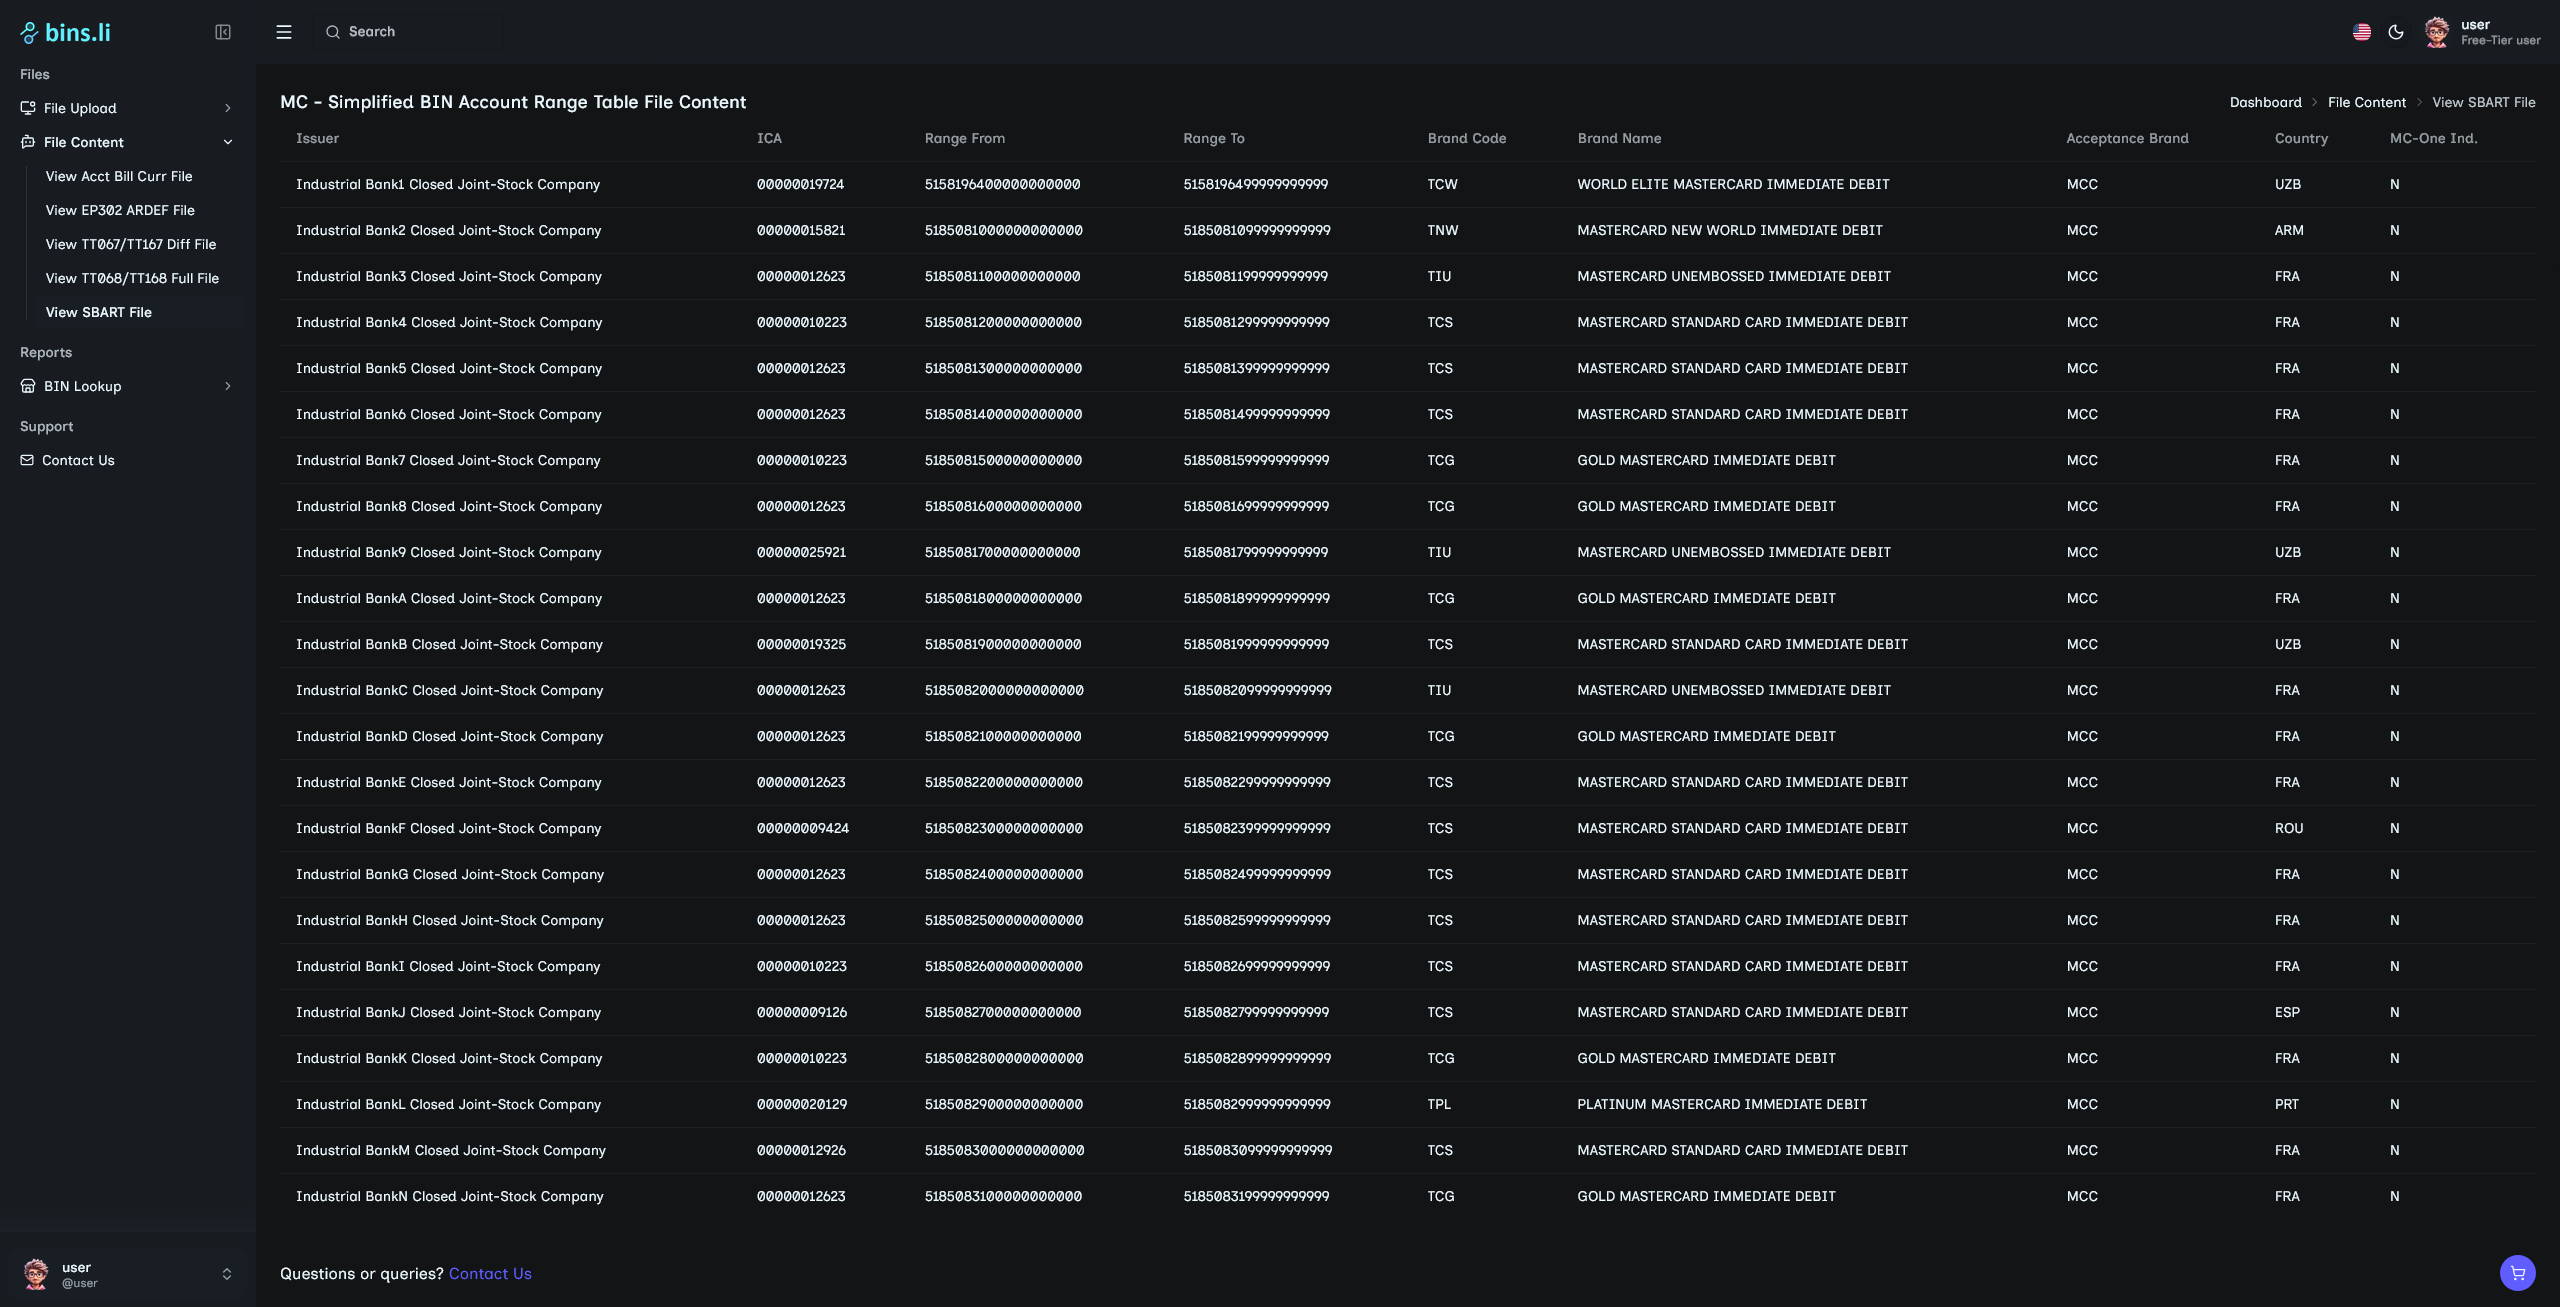Click Range From 5185083100000000000
Viewport: 2560px width, 1307px height.
(1003, 1196)
